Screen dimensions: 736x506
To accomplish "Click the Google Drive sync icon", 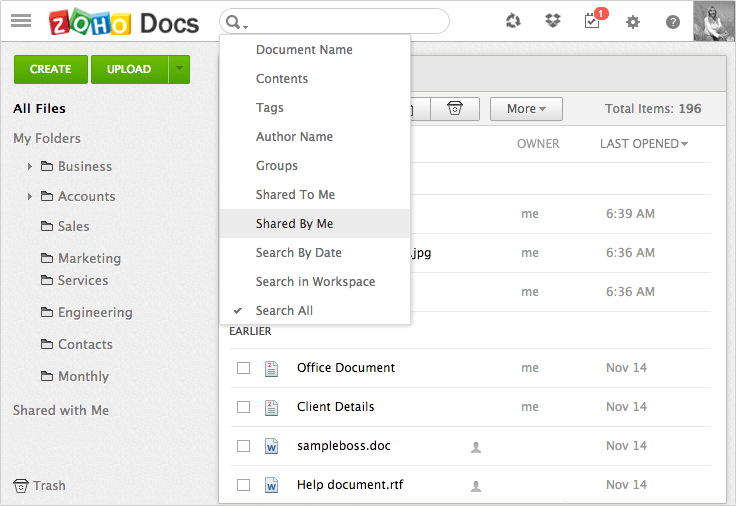I will pyautogui.click(x=513, y=21).
